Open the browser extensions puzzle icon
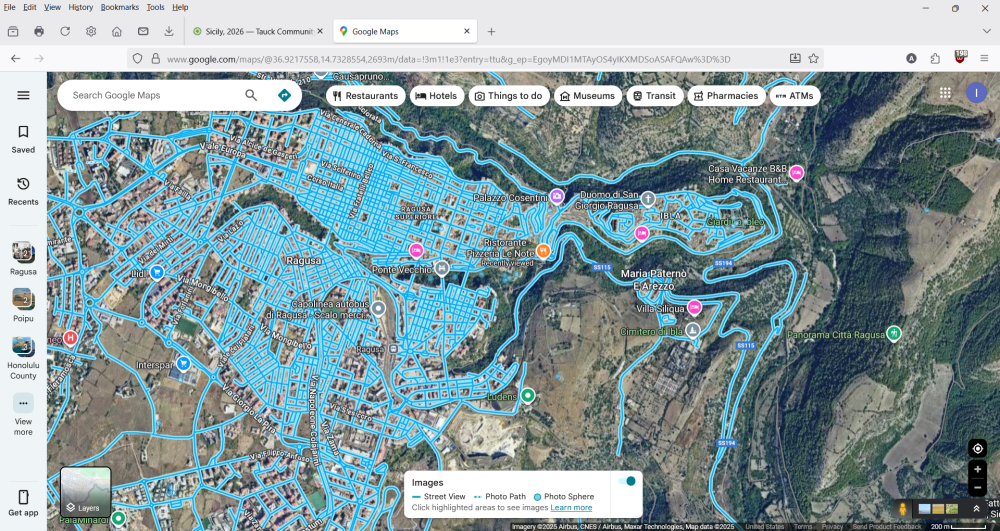1000x531 pixels. (x=935, y=59)
